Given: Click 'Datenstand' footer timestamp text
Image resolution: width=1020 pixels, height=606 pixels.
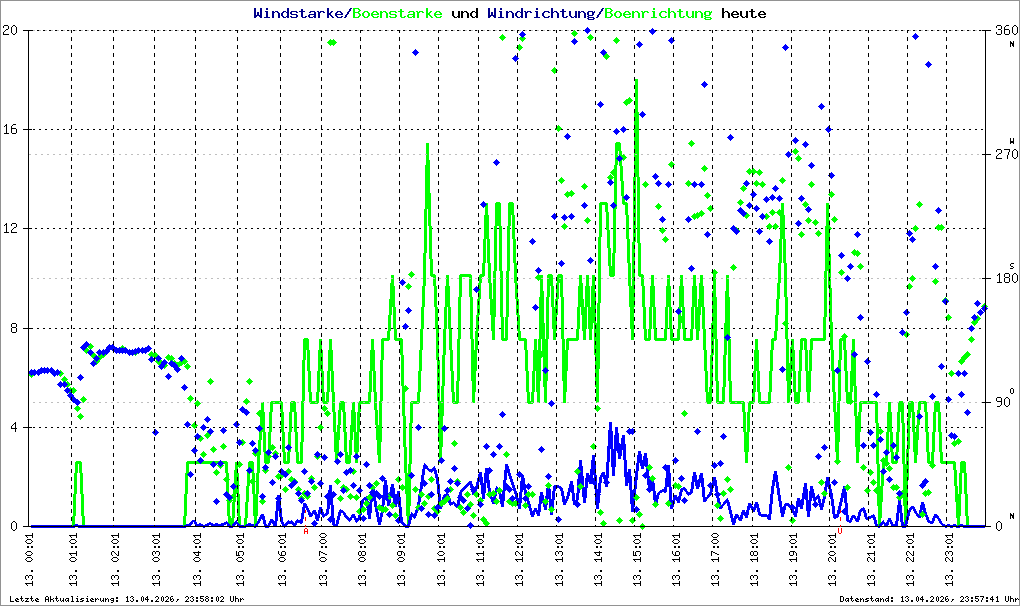Looking at the screenshot, I should pyautogui.click(x=928, y=599).
